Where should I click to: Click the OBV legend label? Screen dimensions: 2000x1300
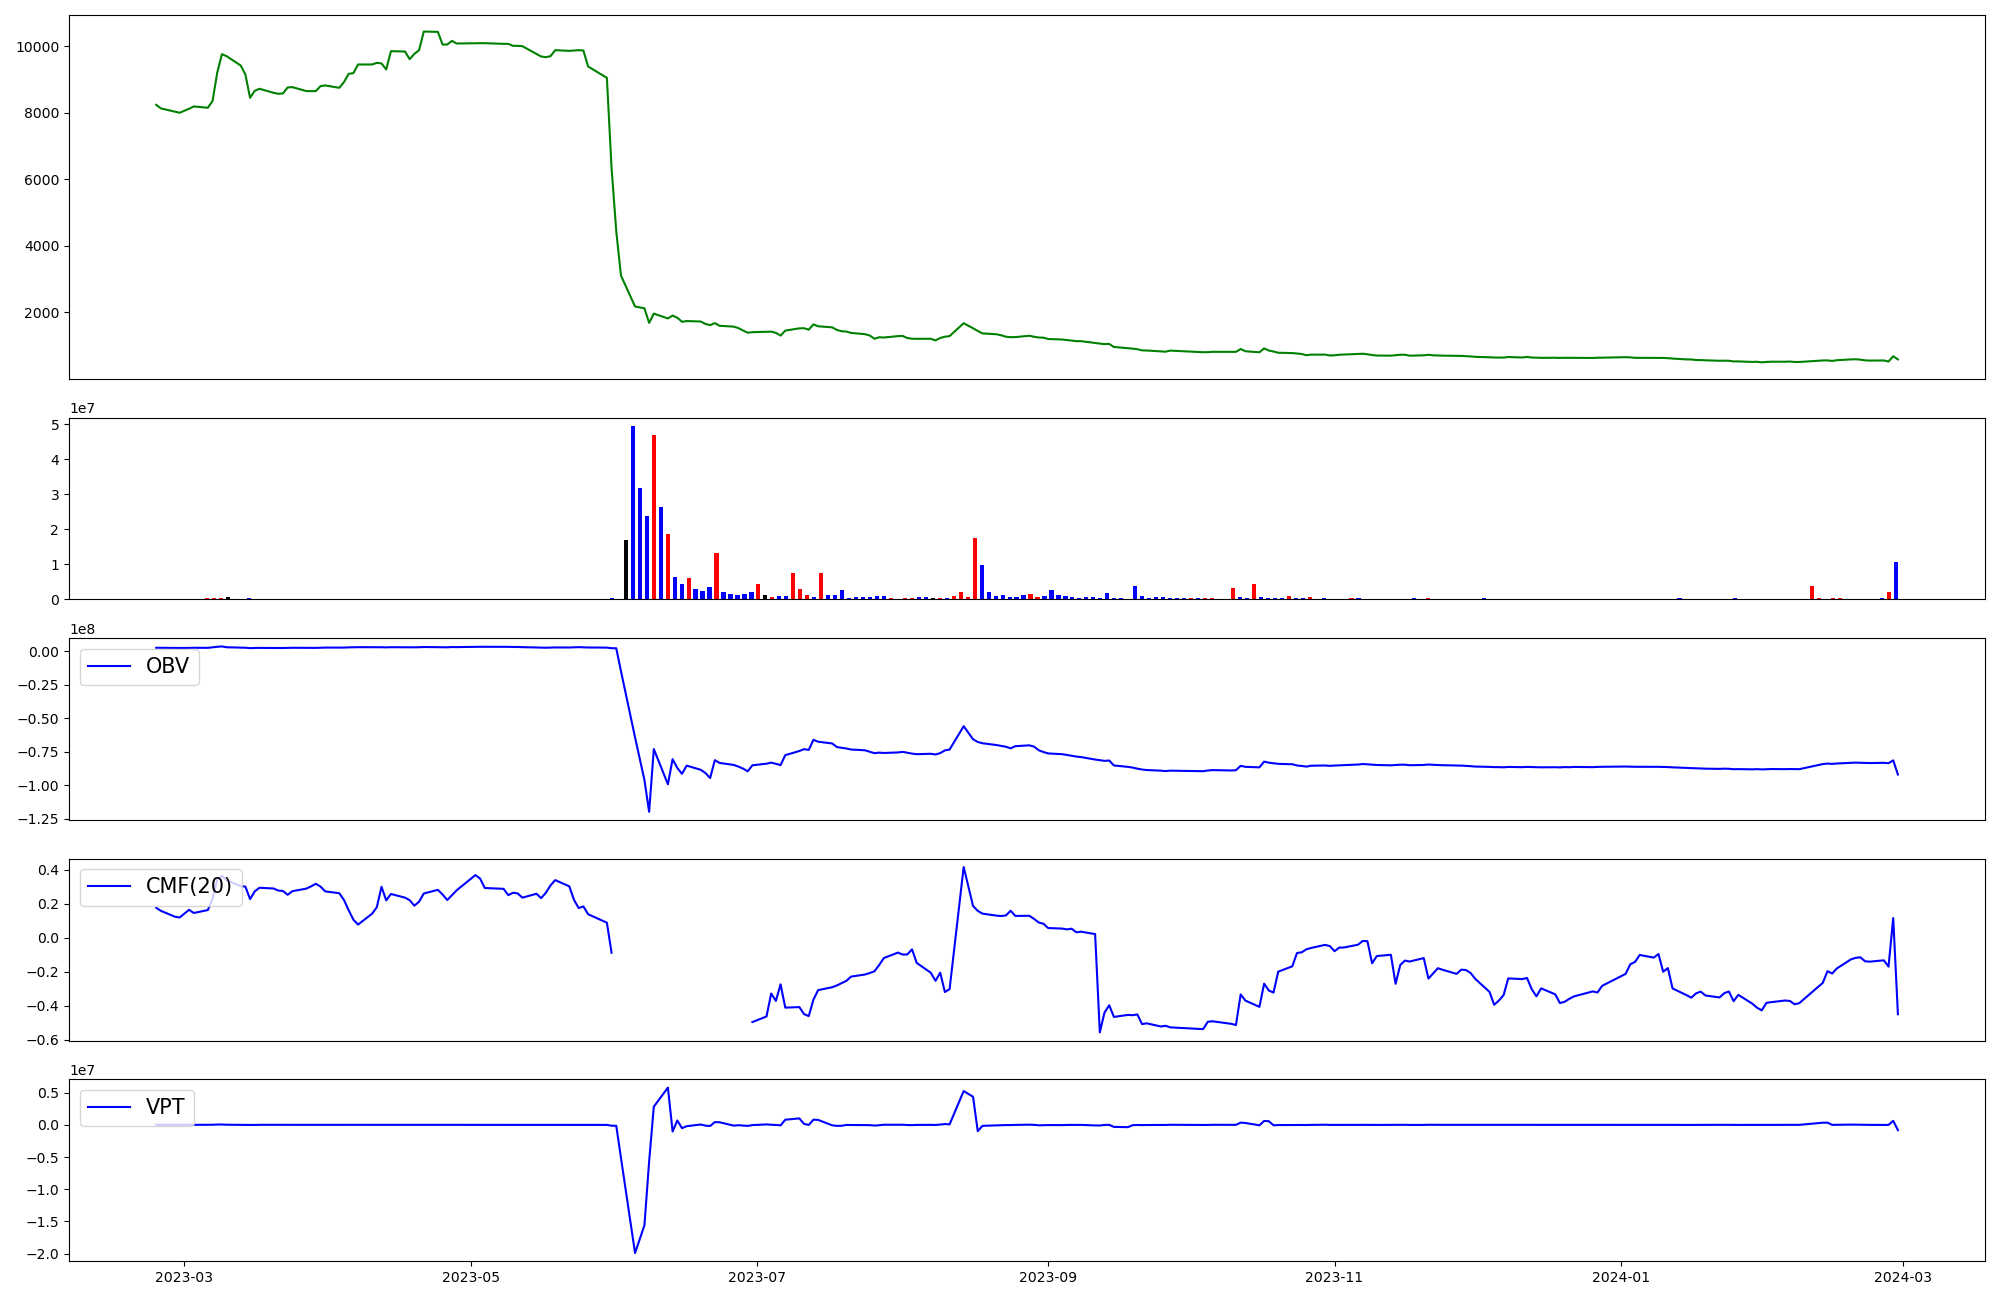click(167, 666)
